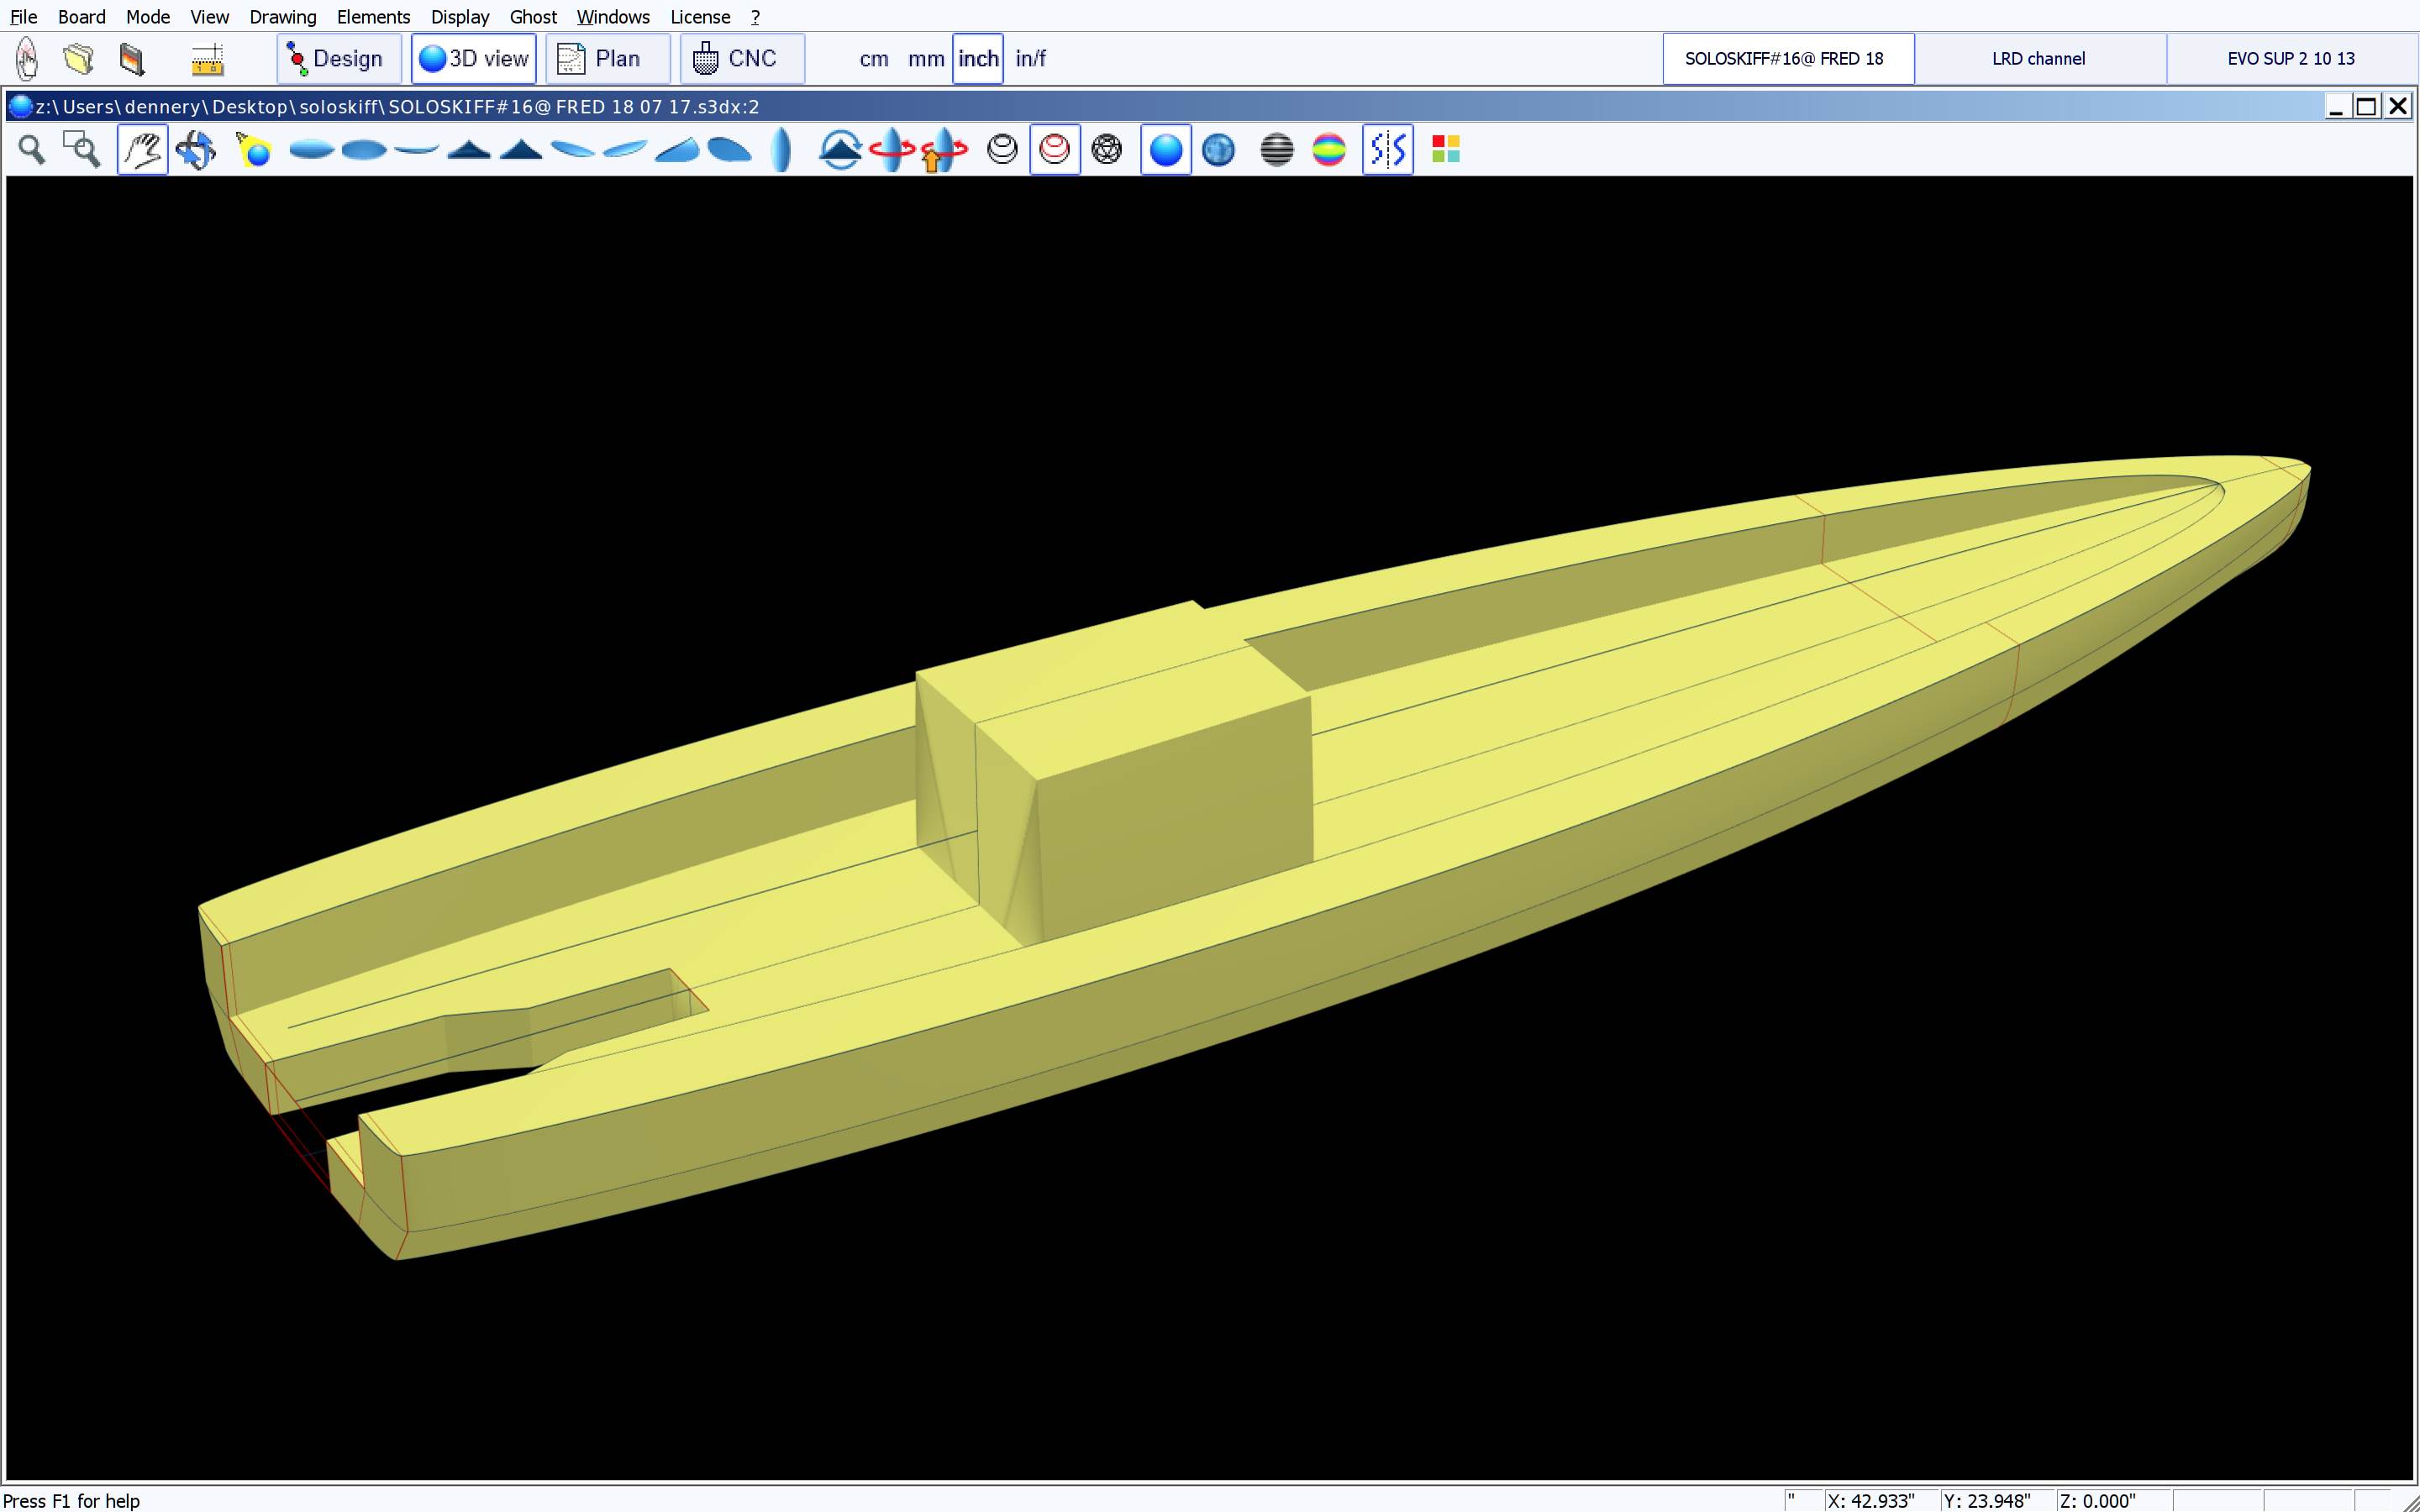The width and height of the screenshot is (2420, 1512).
Task: Switch to CNC mode
Action: (741, 59)
